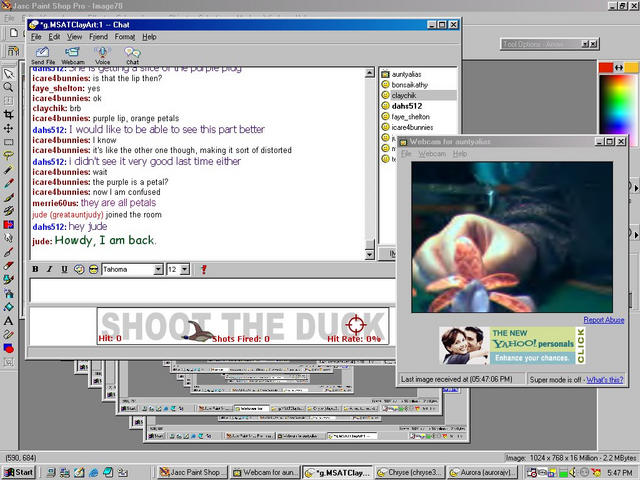Select the Mover tool
Image resolution: width=640 pixels, height=480 pixels.
[x=8, y=129]
